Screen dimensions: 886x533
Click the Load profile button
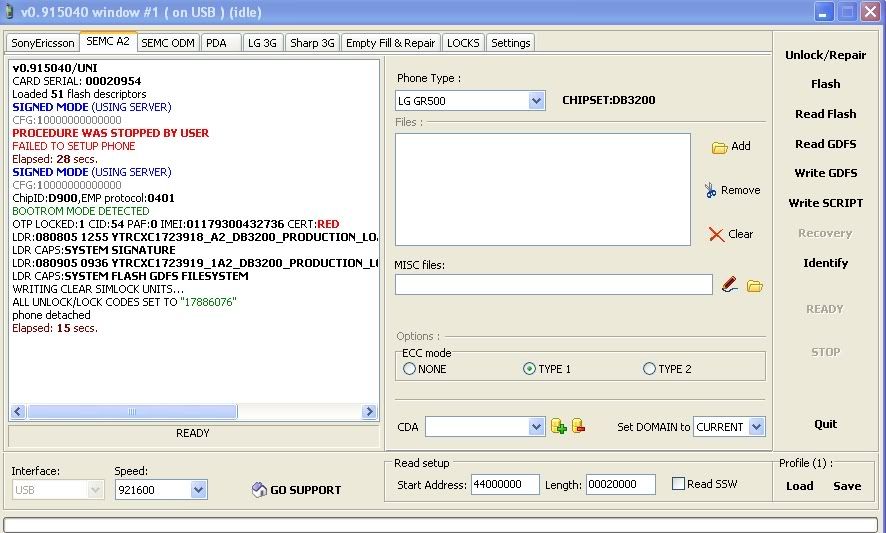pyautogui.click(x=800, y=486)
